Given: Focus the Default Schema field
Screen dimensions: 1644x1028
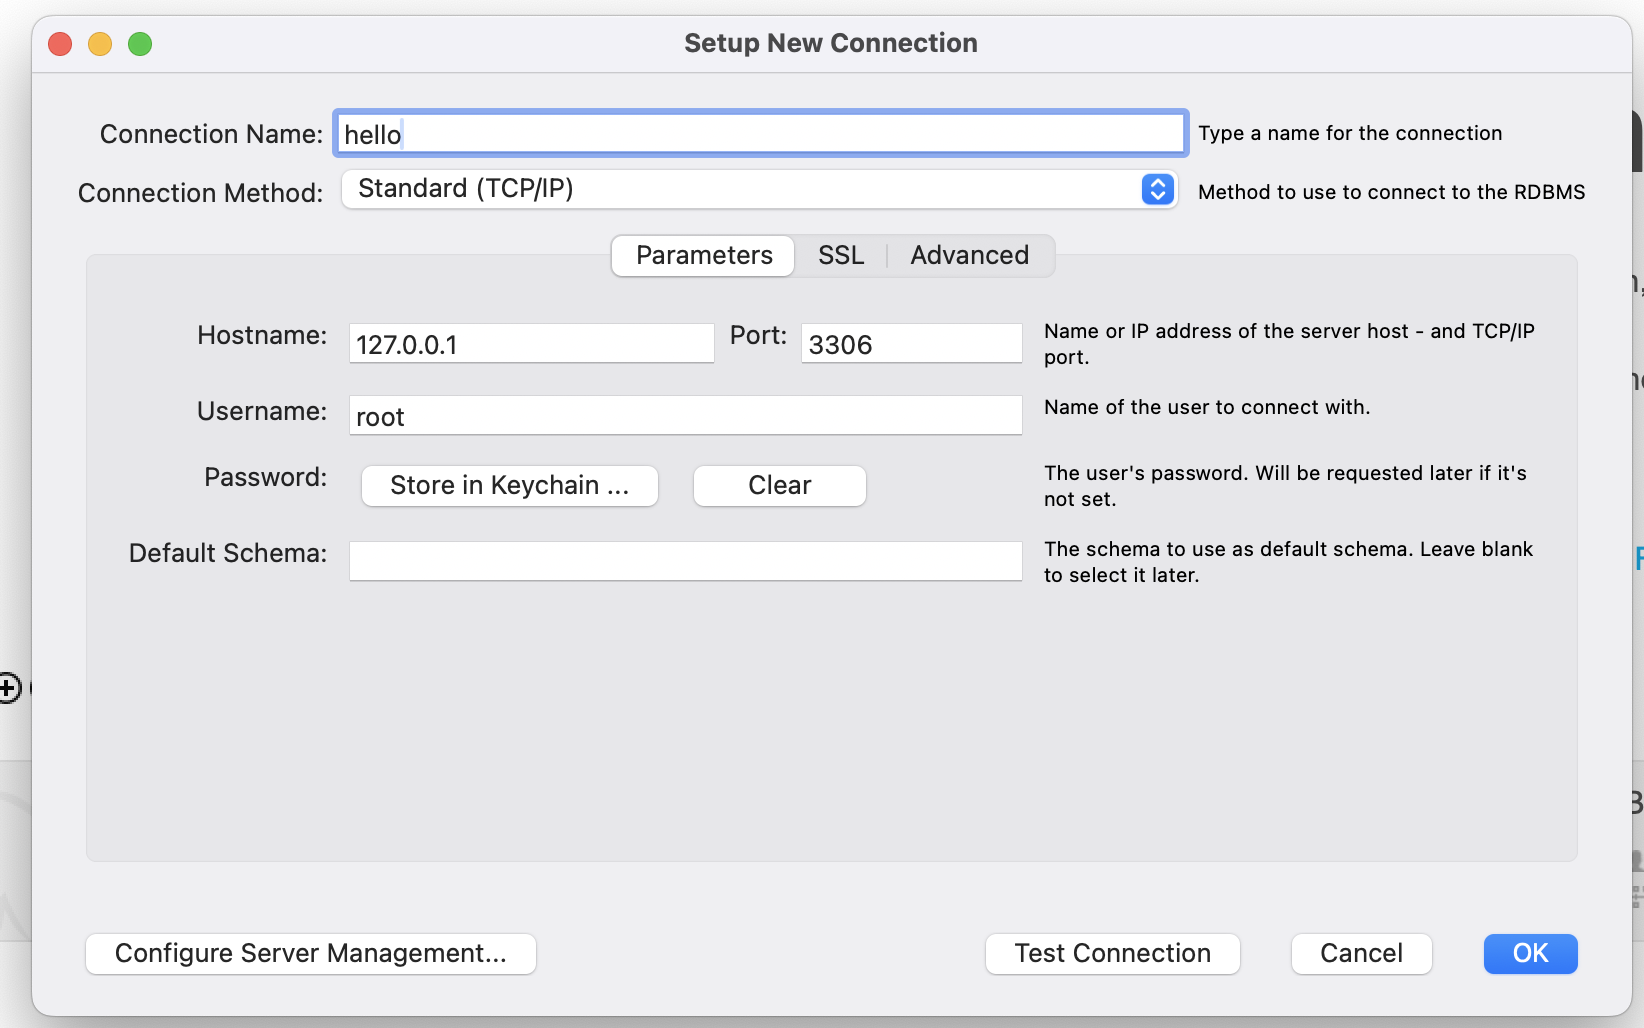Looking at the screenshot, I should pyautogui.click(x=685, y=561).
